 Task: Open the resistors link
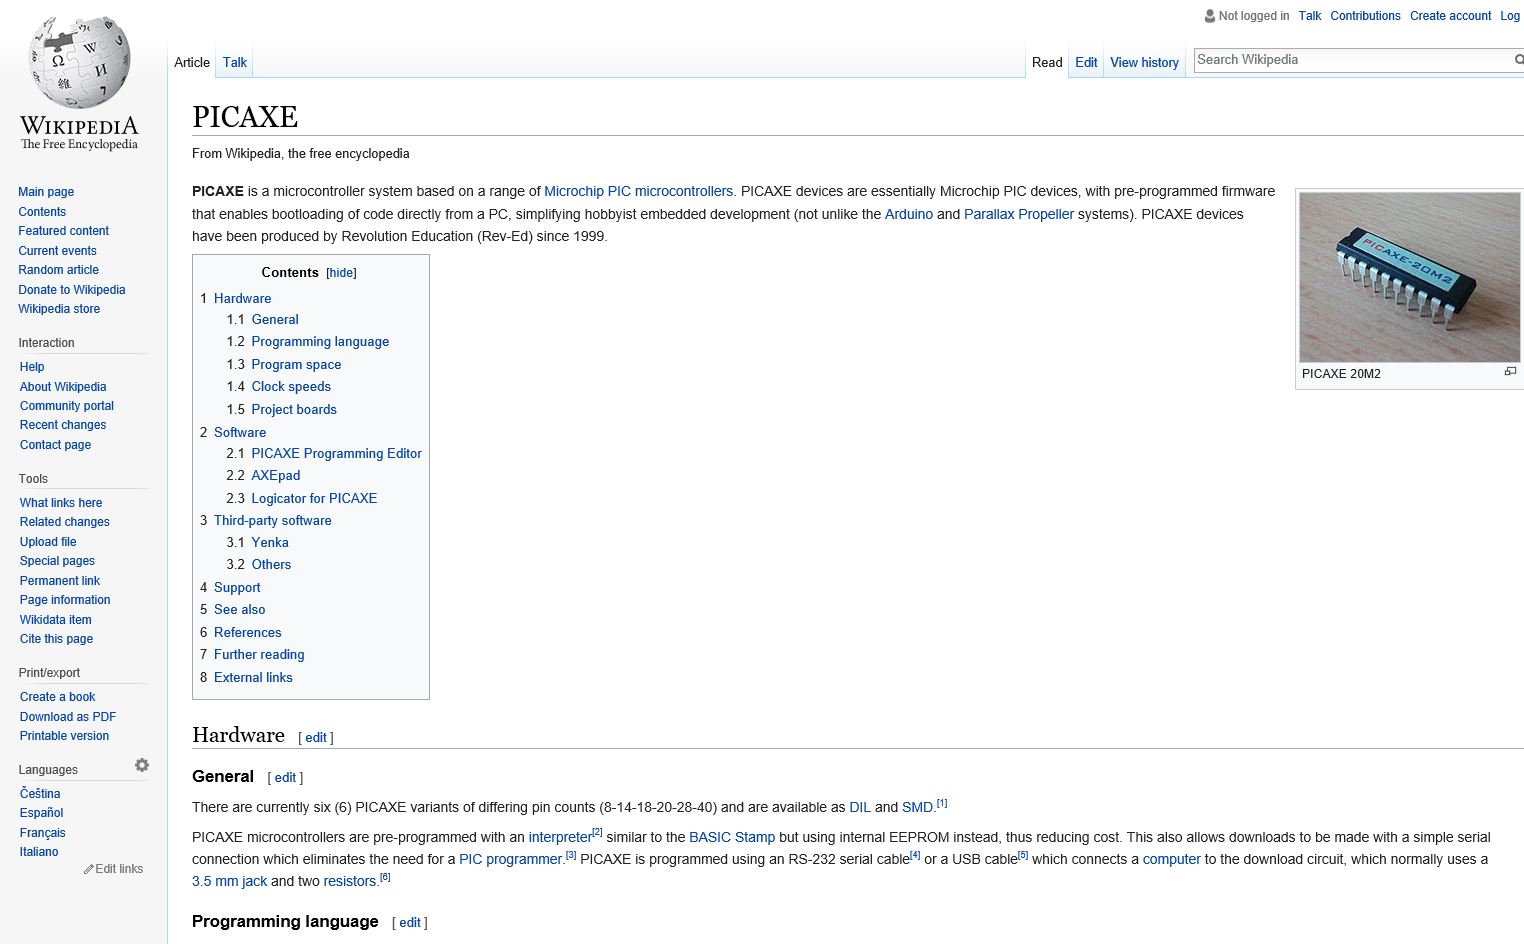[x=349, y=881]
